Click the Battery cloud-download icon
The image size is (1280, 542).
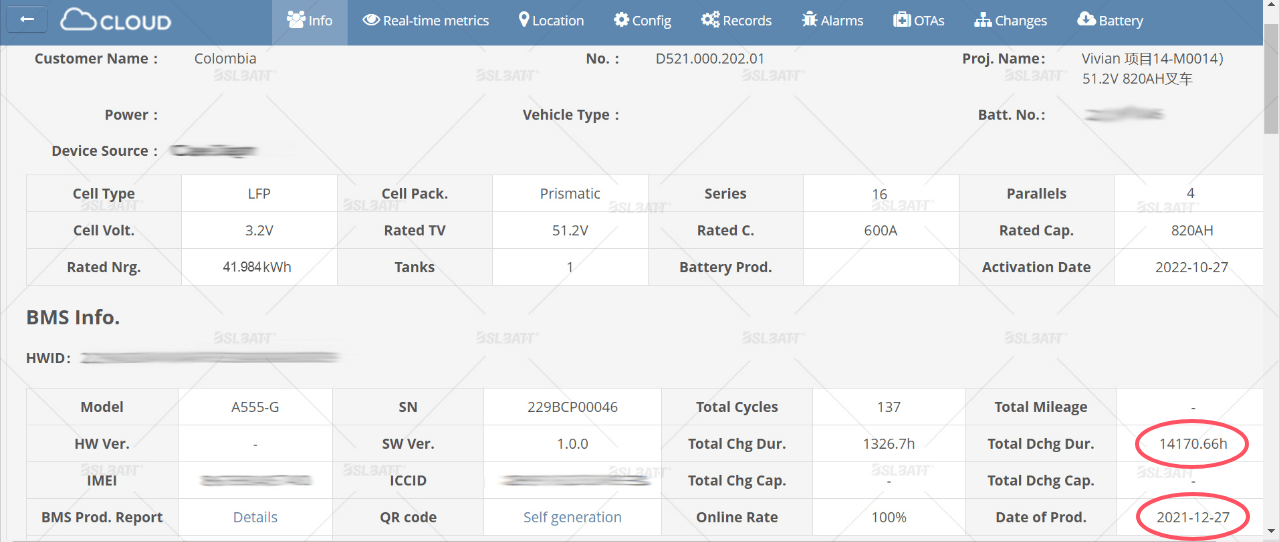[x=1086, y=19]
